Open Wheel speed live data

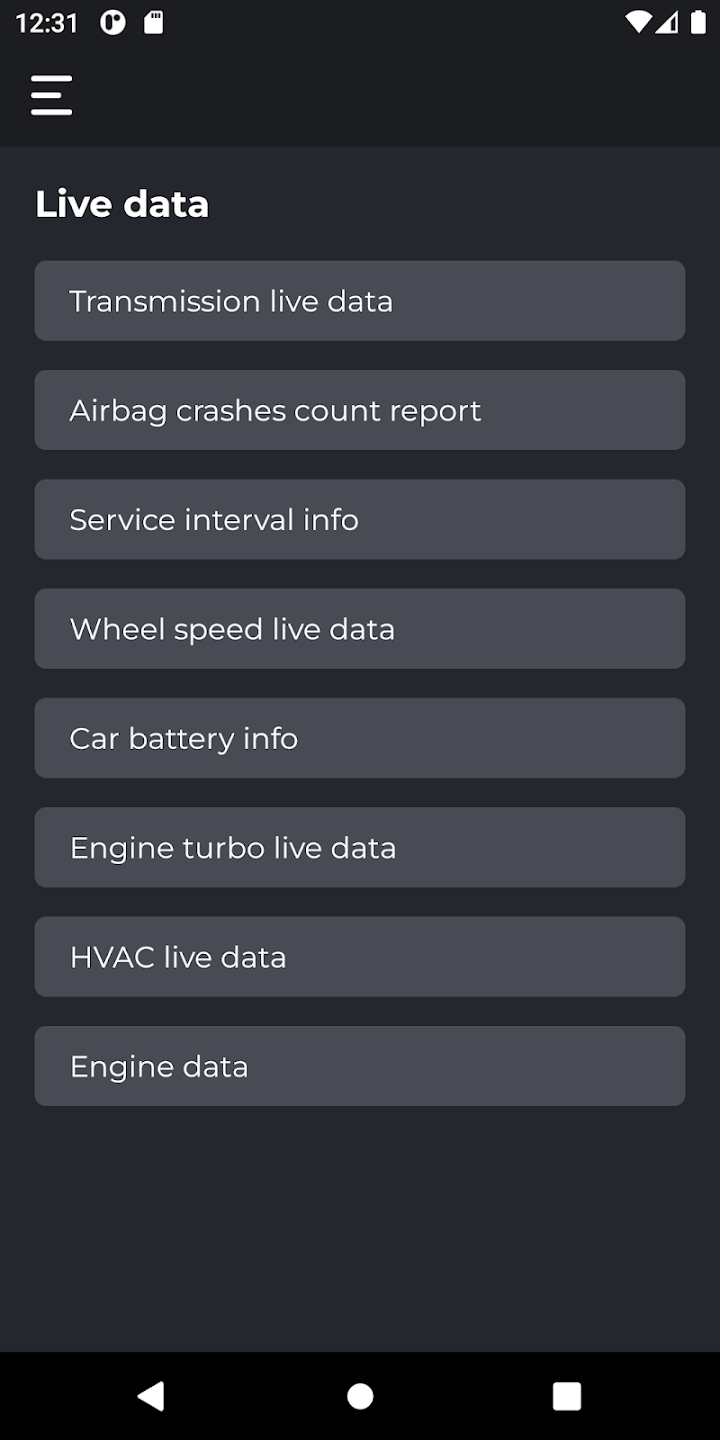[x=360, y=629]
